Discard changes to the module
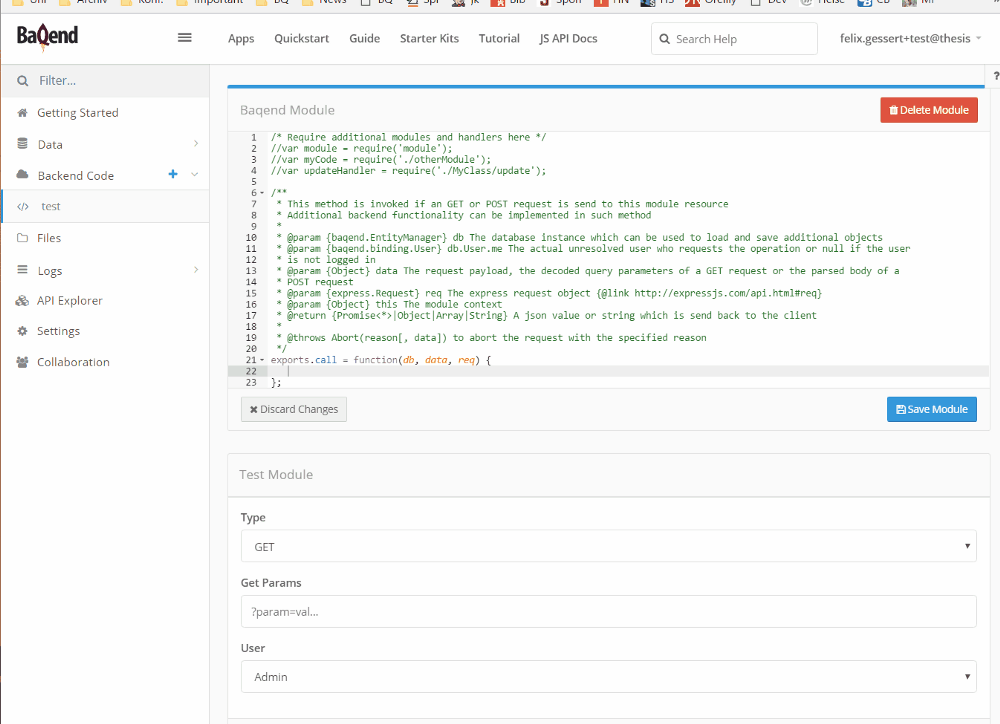1000x724 pixels. pos(294,409)
